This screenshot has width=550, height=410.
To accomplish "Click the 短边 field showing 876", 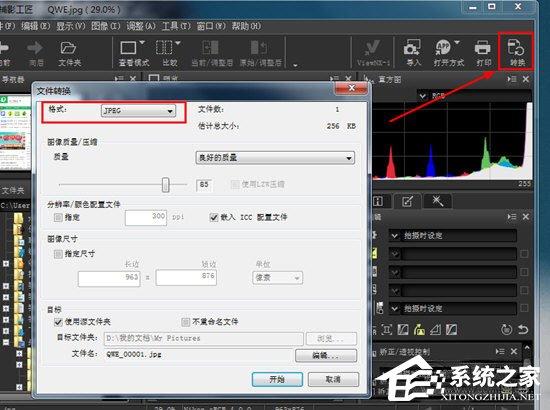I will [186, 277].
